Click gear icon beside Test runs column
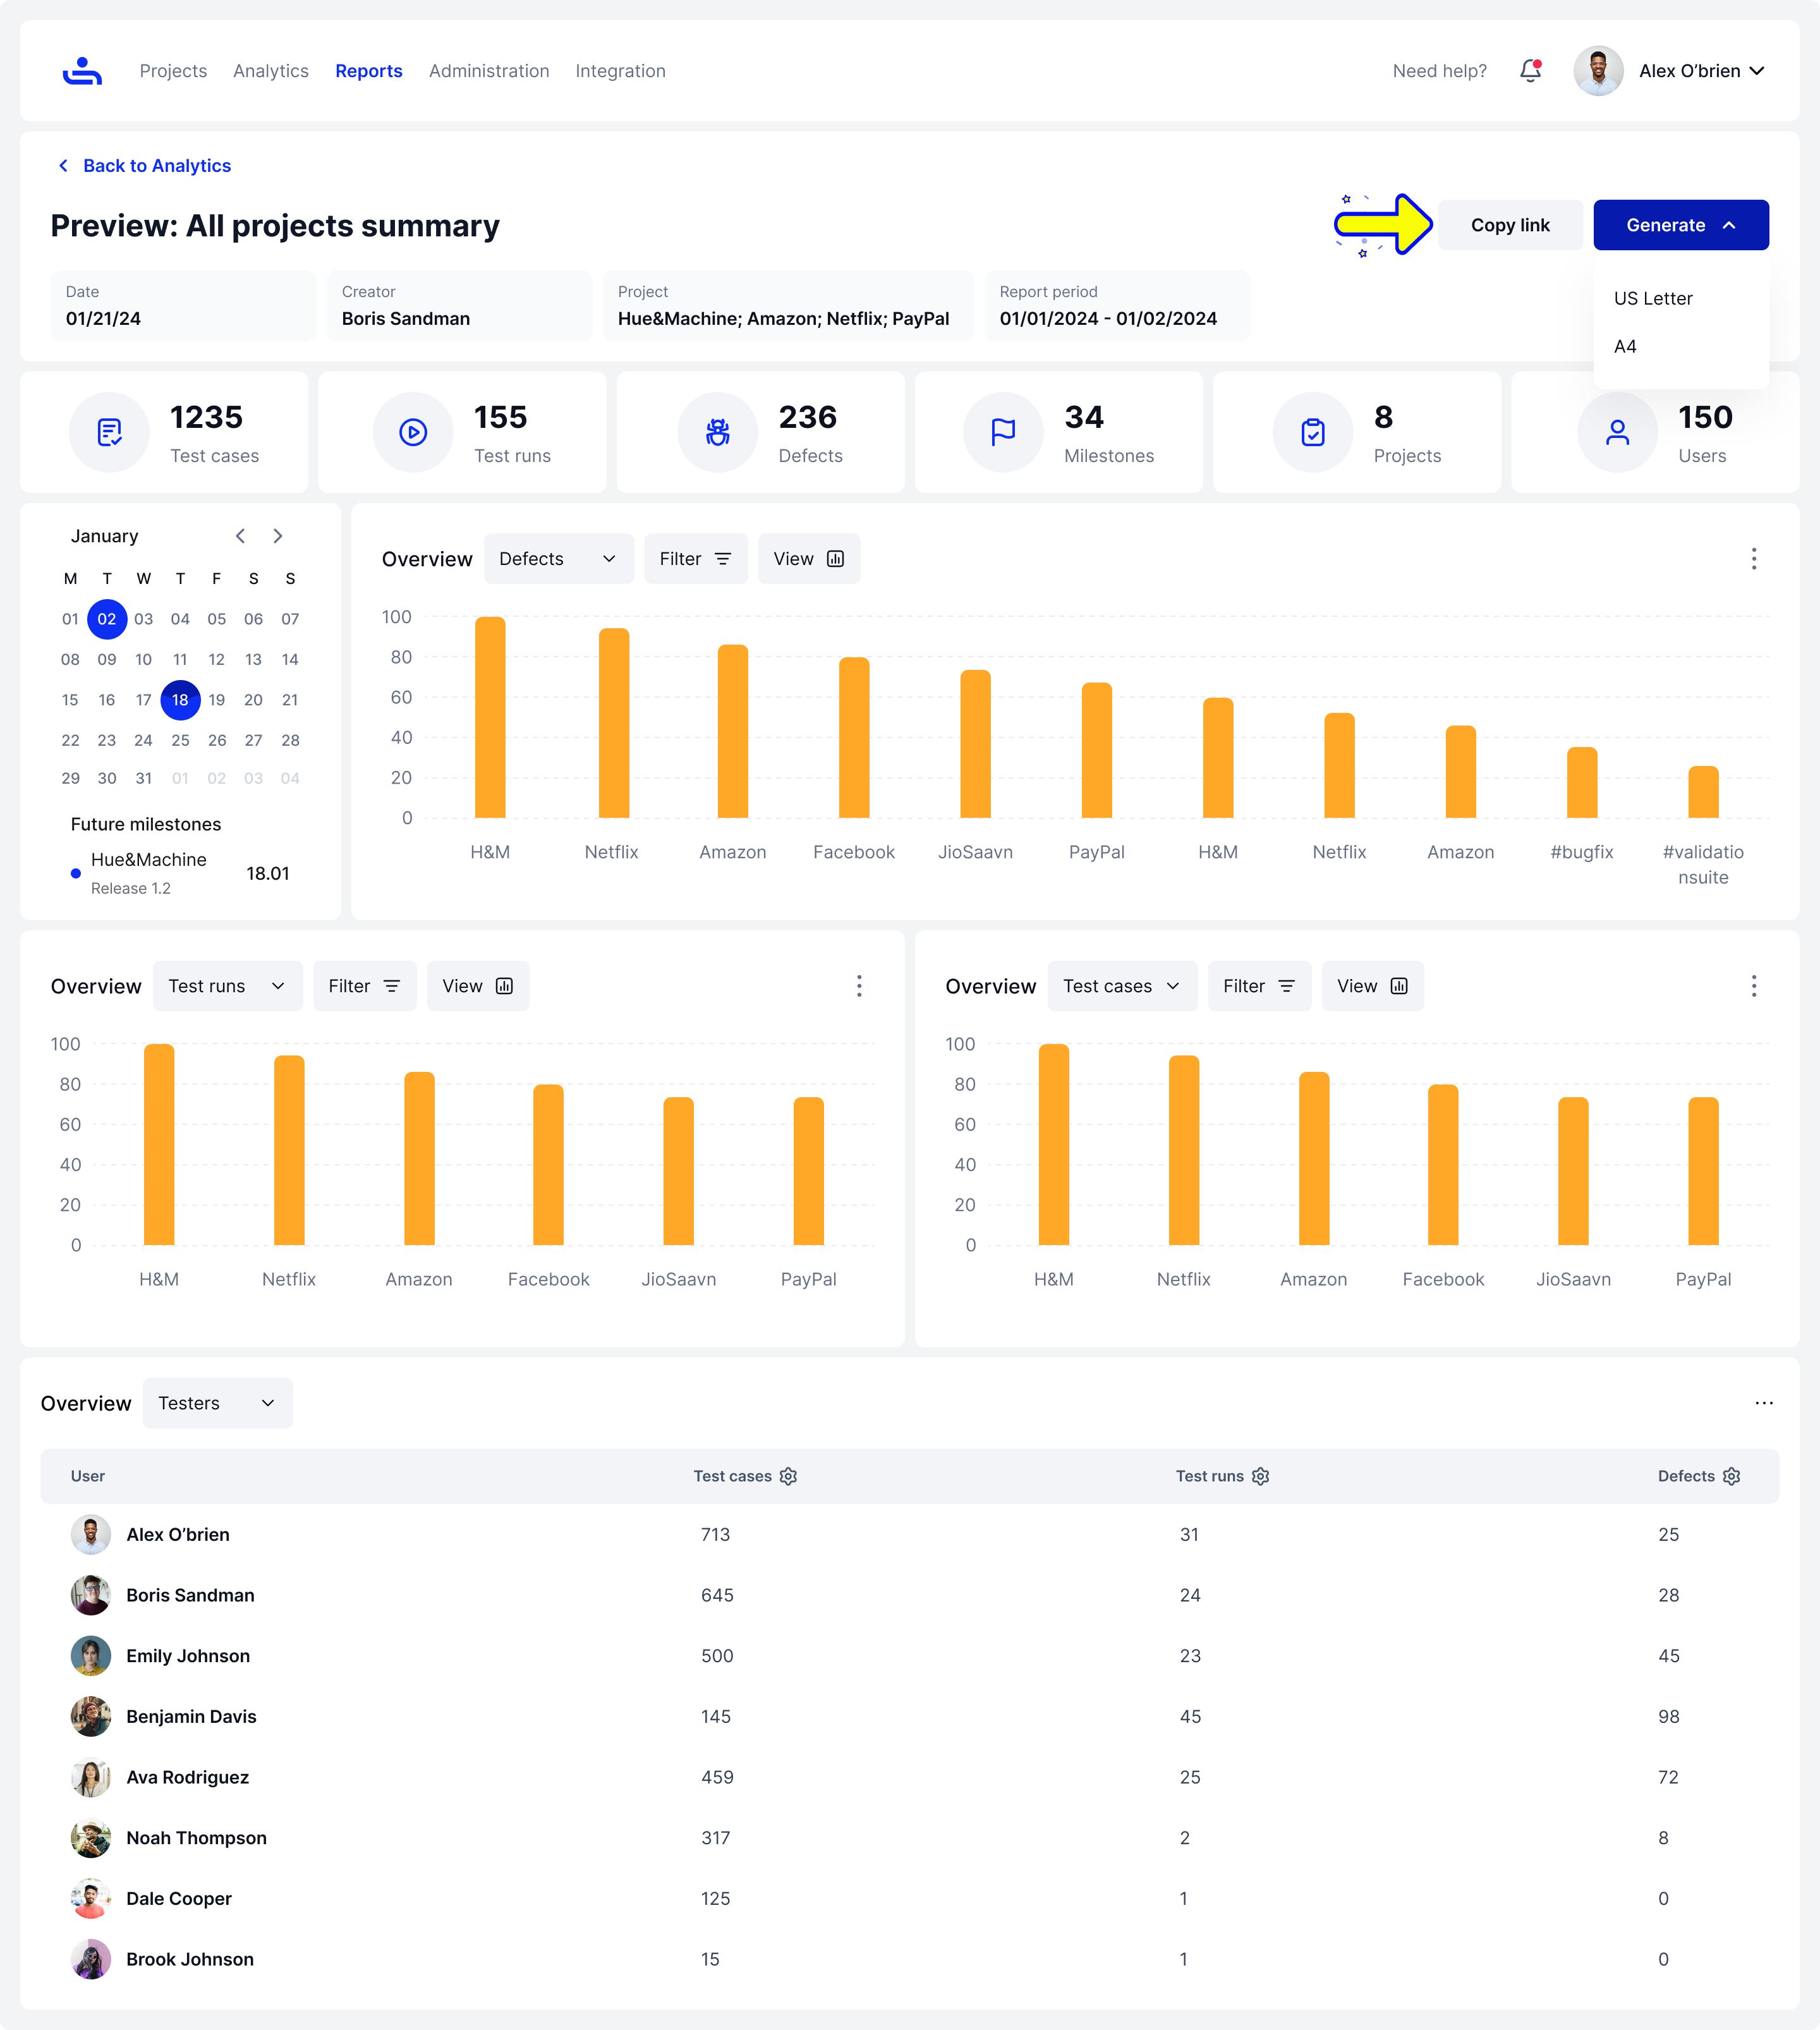 click(1260, 1476)
